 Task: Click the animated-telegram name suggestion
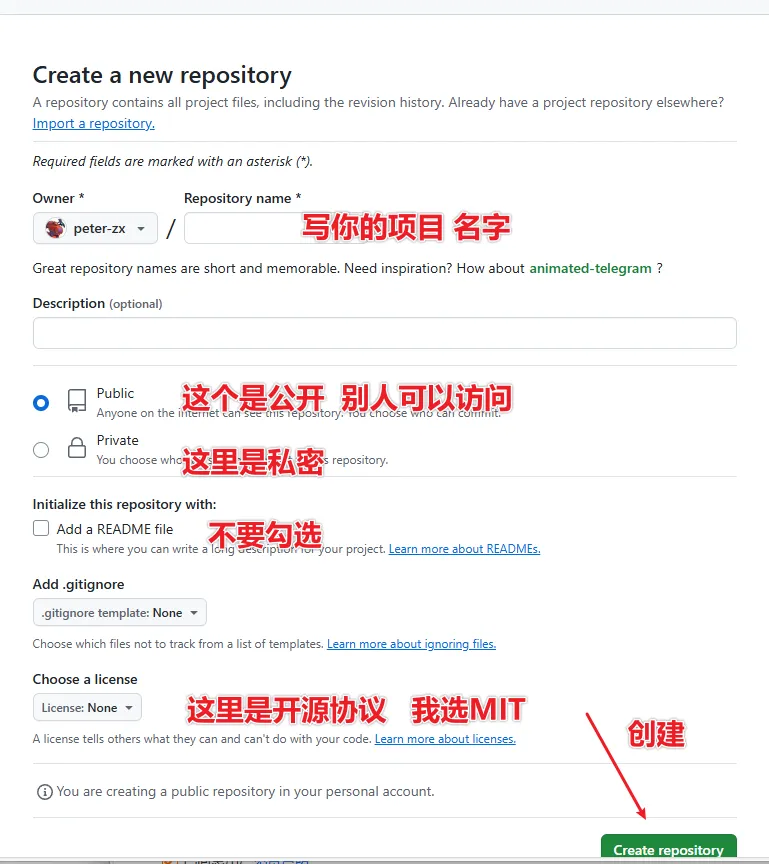591,268
